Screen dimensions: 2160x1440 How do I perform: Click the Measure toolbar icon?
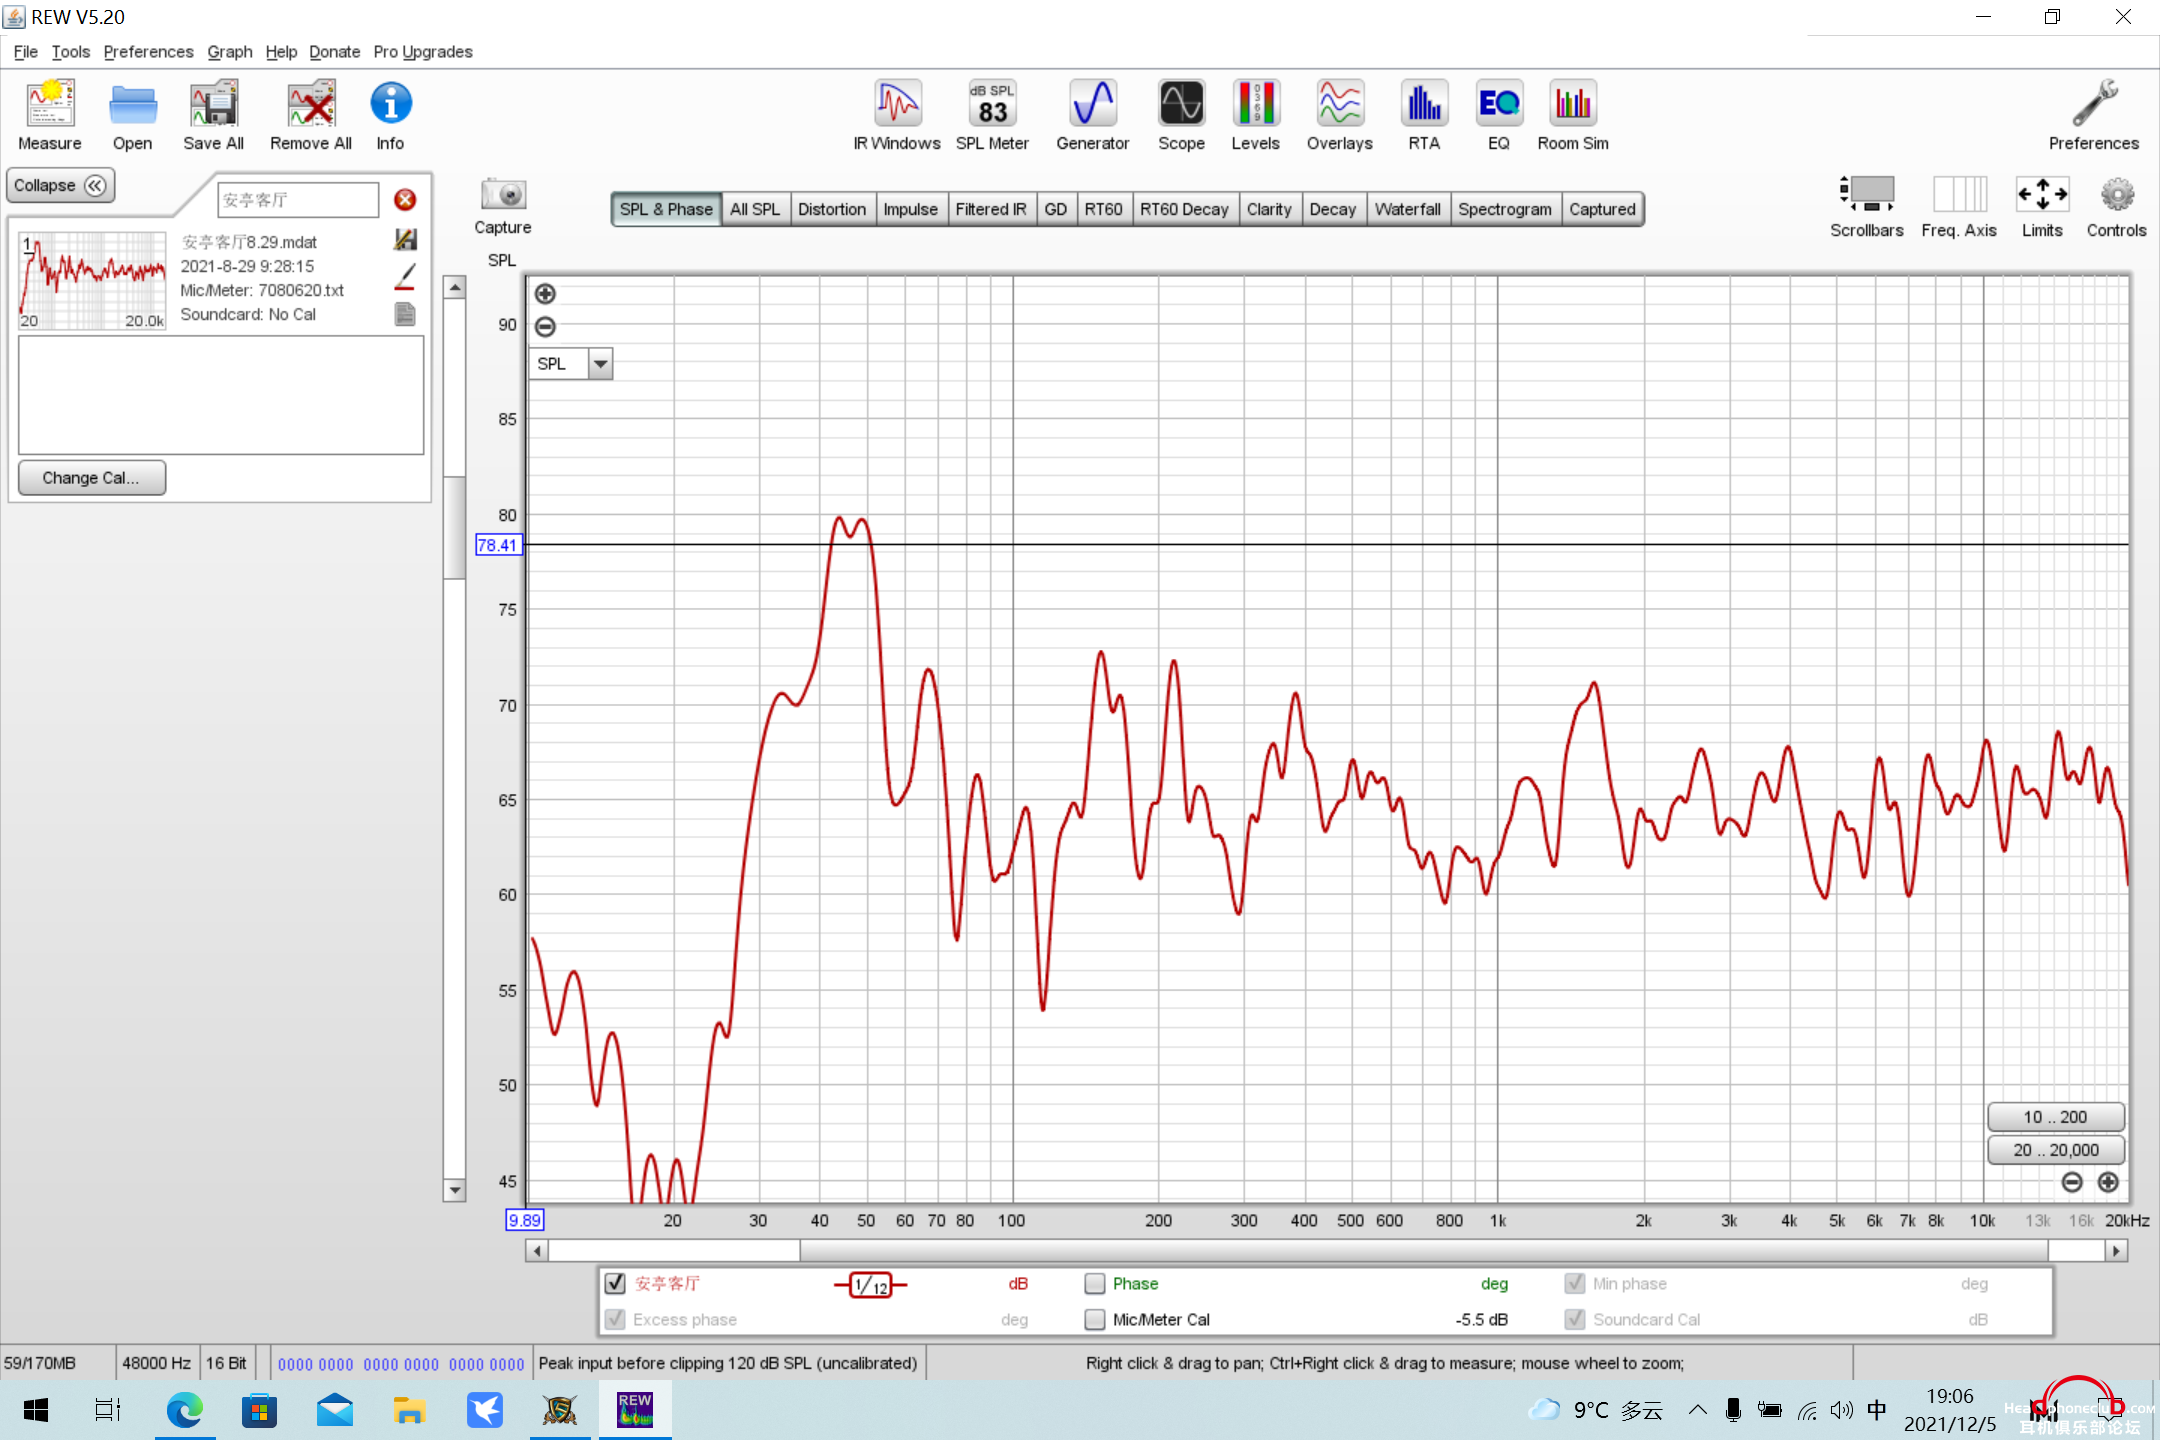pyautogui.click(x=50, y=103)
